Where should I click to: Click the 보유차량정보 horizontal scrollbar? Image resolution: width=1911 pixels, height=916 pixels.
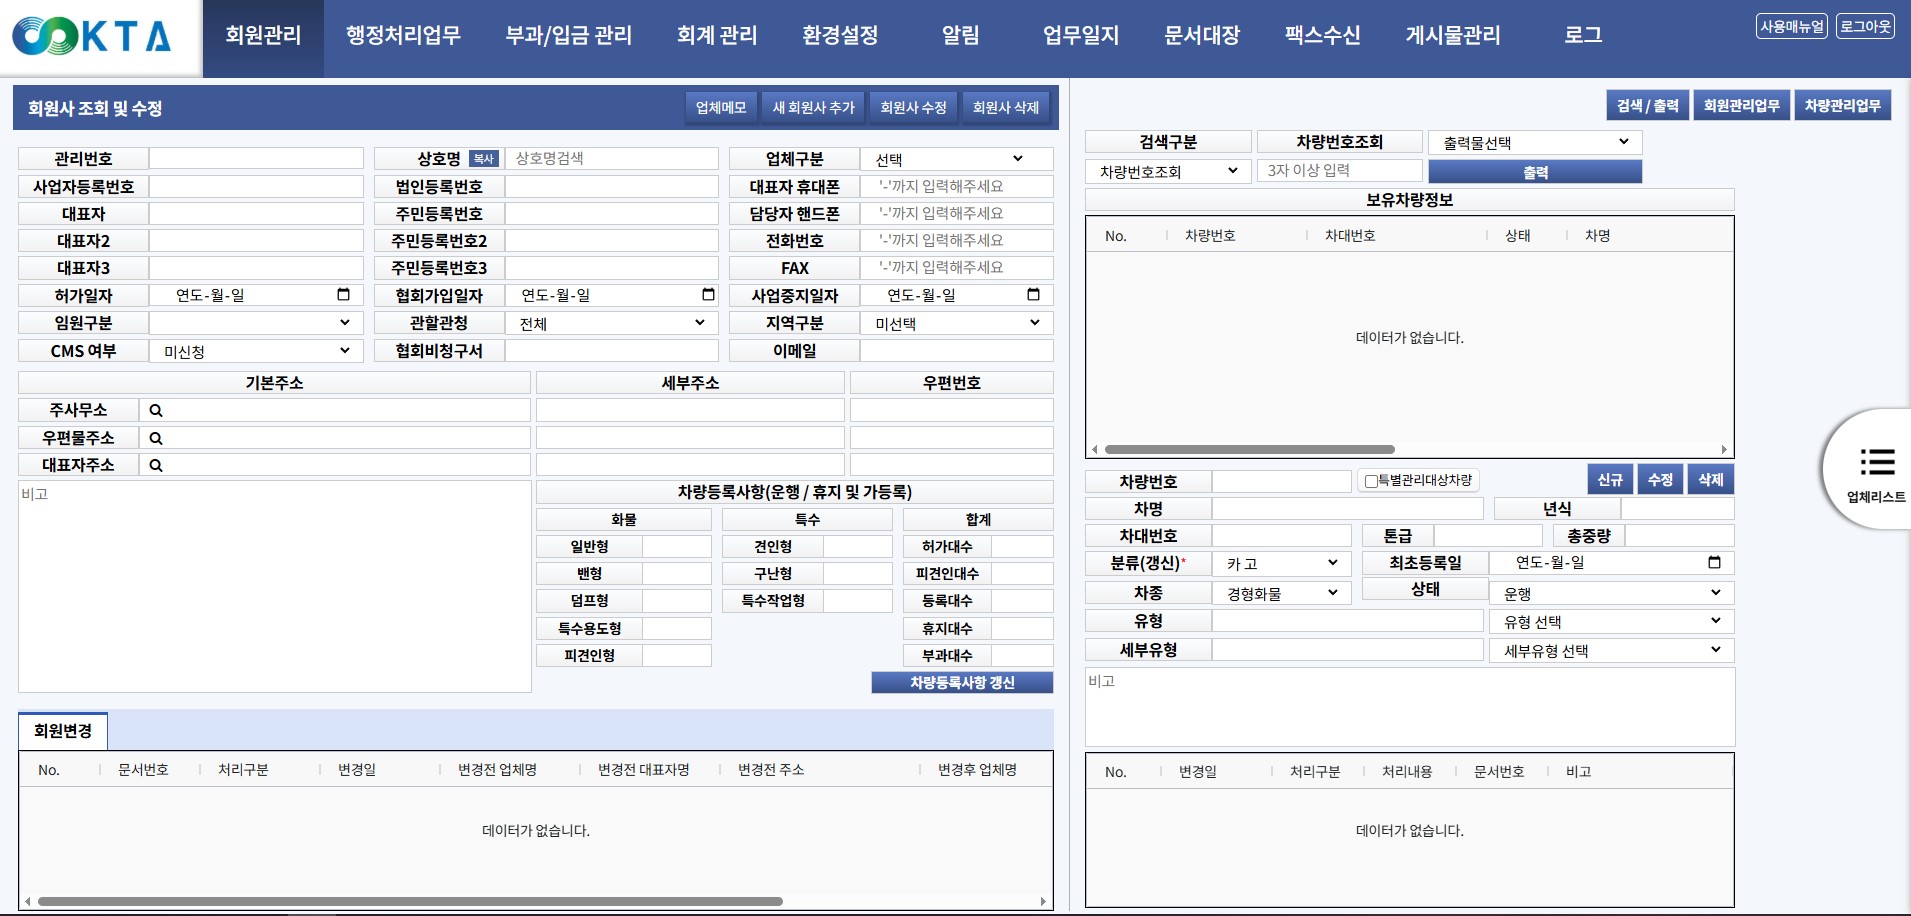tap(1249, 450)
